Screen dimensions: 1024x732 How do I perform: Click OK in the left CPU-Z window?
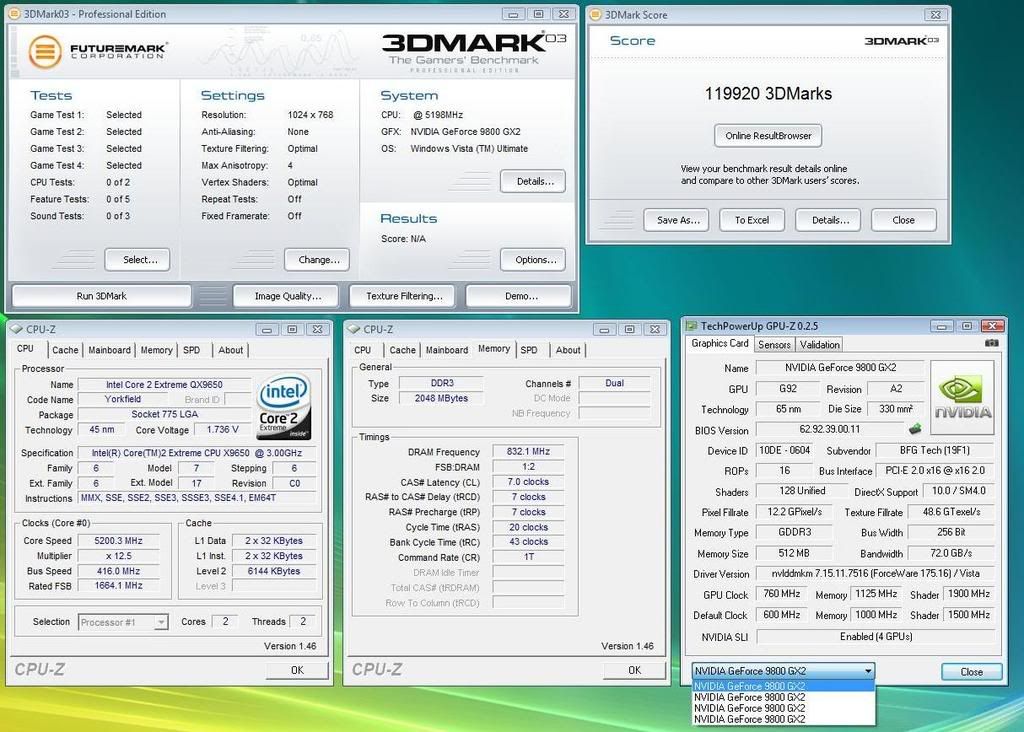297,670
